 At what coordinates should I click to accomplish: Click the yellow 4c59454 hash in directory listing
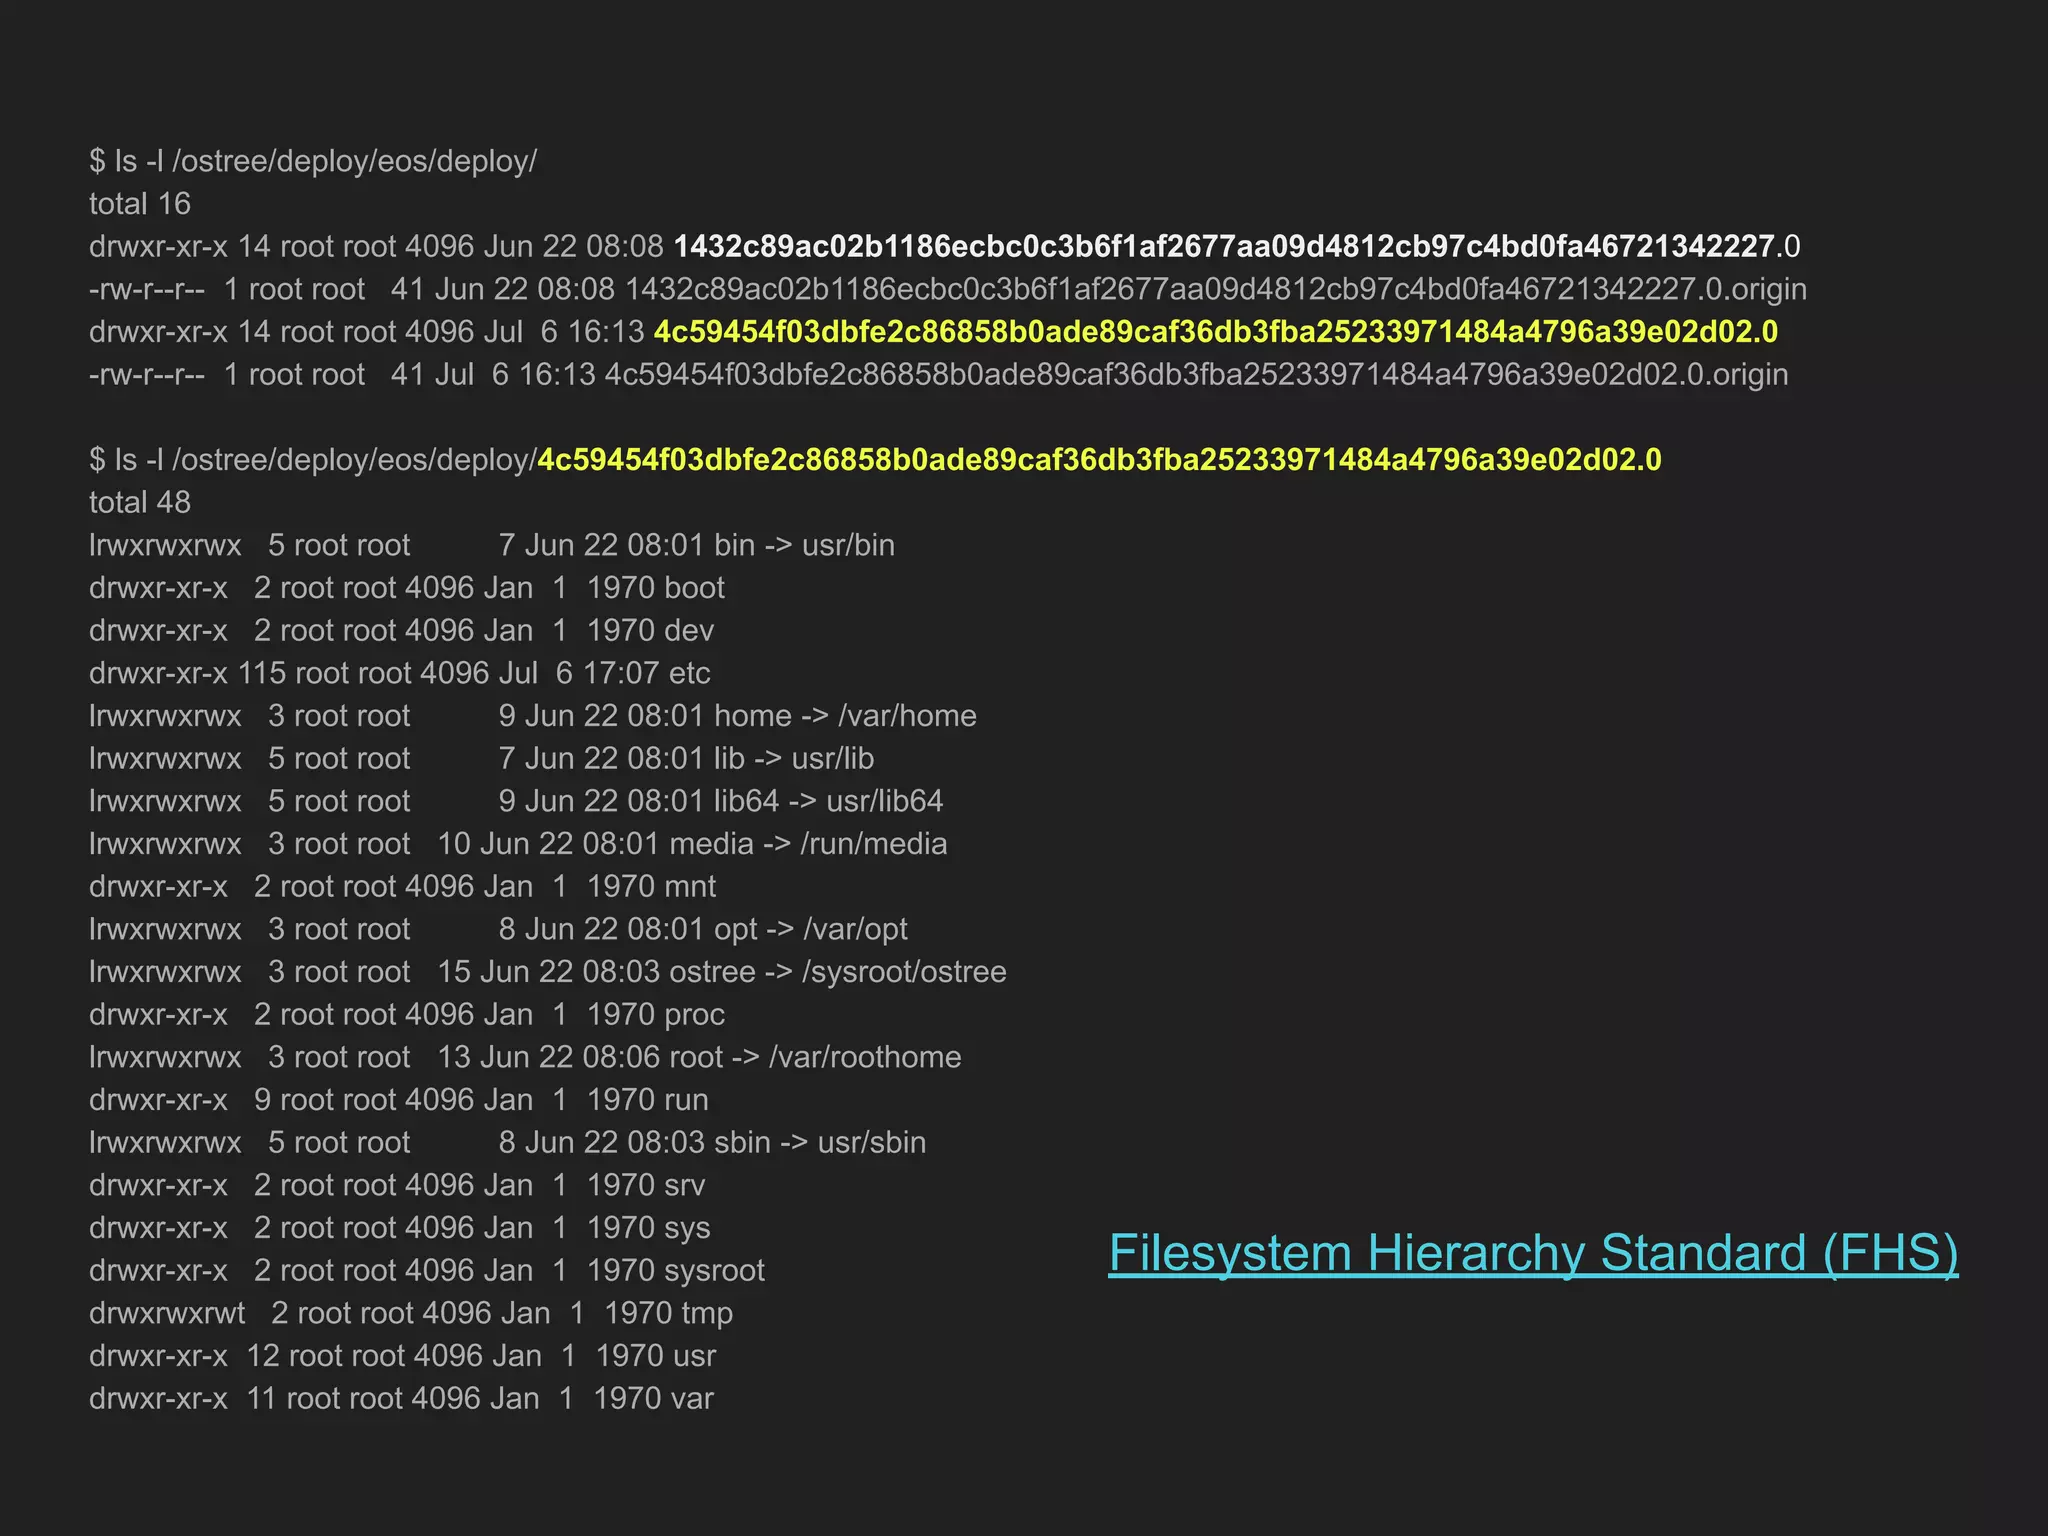pyautogui.click(x=1215, y=332)
